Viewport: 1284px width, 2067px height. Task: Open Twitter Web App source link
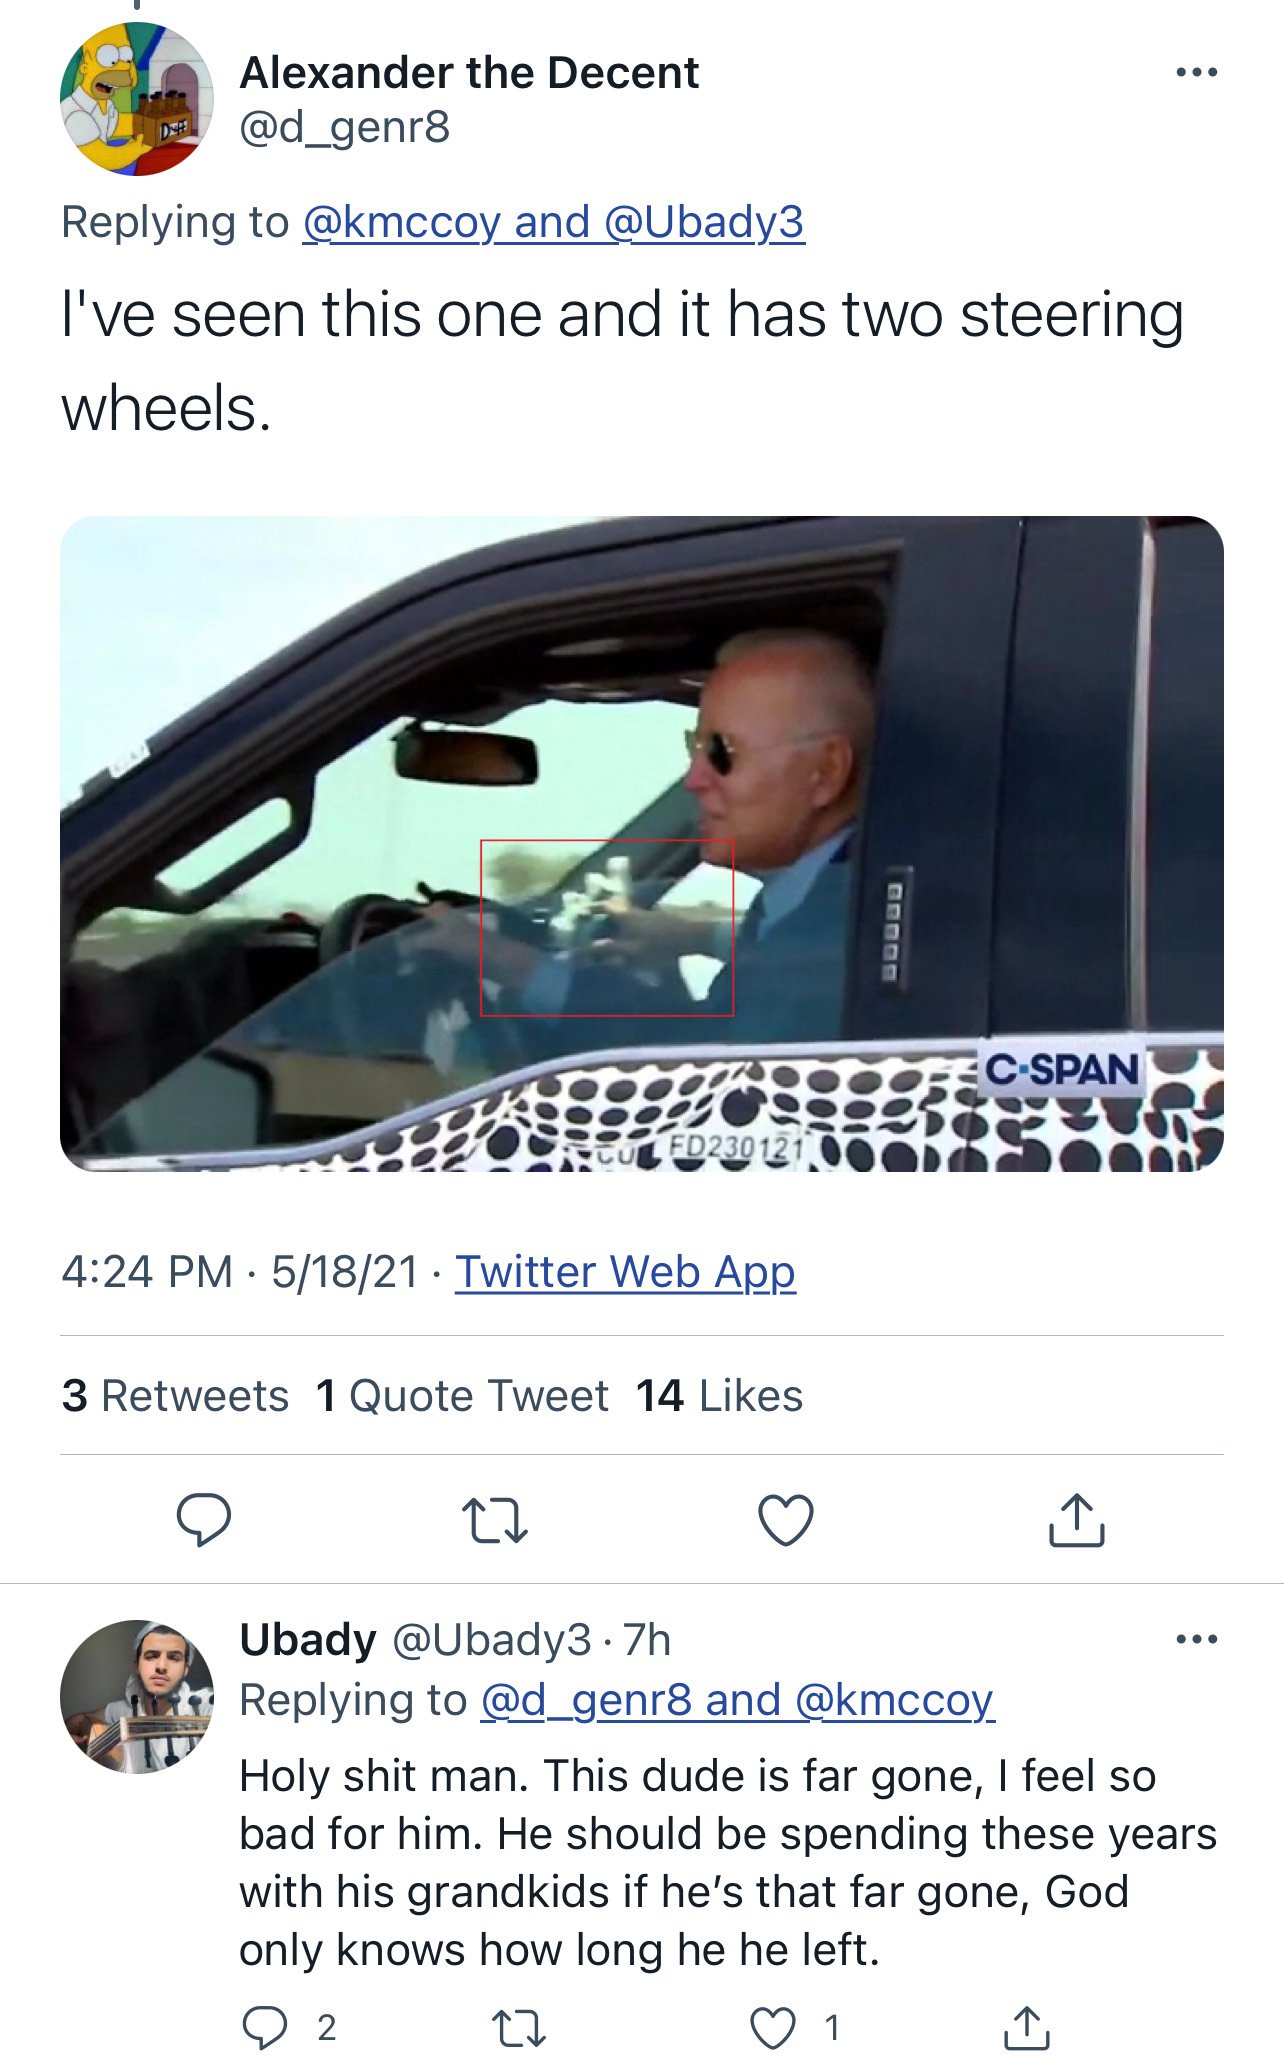click(625, 1272)
